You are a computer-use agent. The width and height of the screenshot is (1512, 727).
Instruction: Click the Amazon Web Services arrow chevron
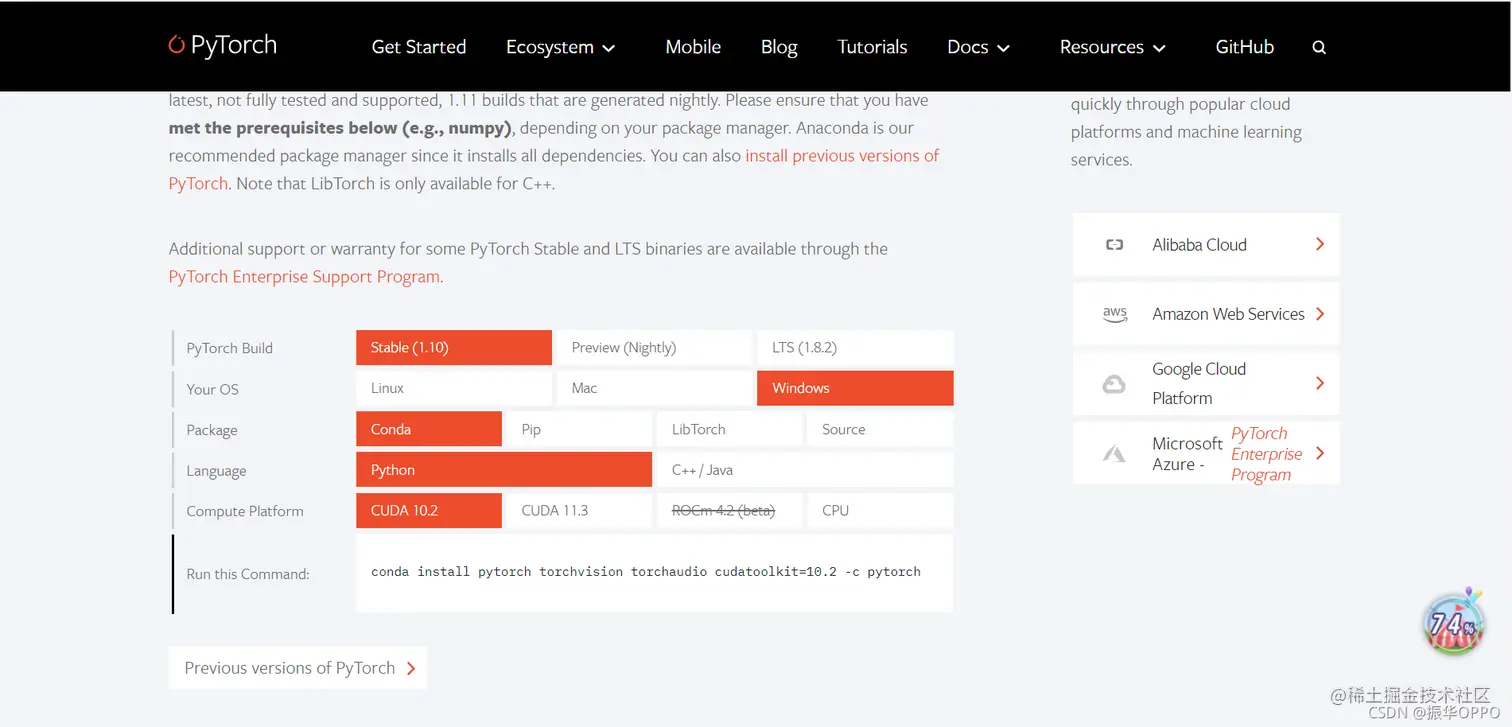click(x=1320, y=314)
